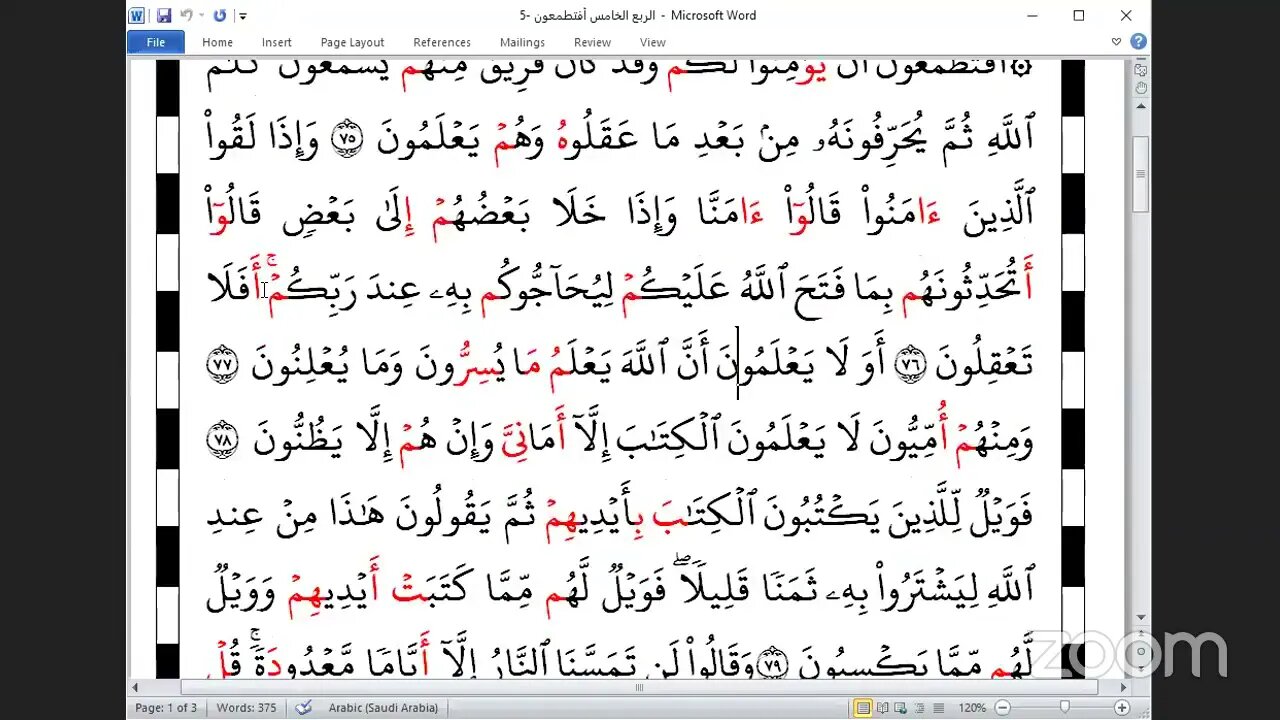Open the Page Layout ribbon tab
This screenshot has width=1280, height=720.
point(352,42)
